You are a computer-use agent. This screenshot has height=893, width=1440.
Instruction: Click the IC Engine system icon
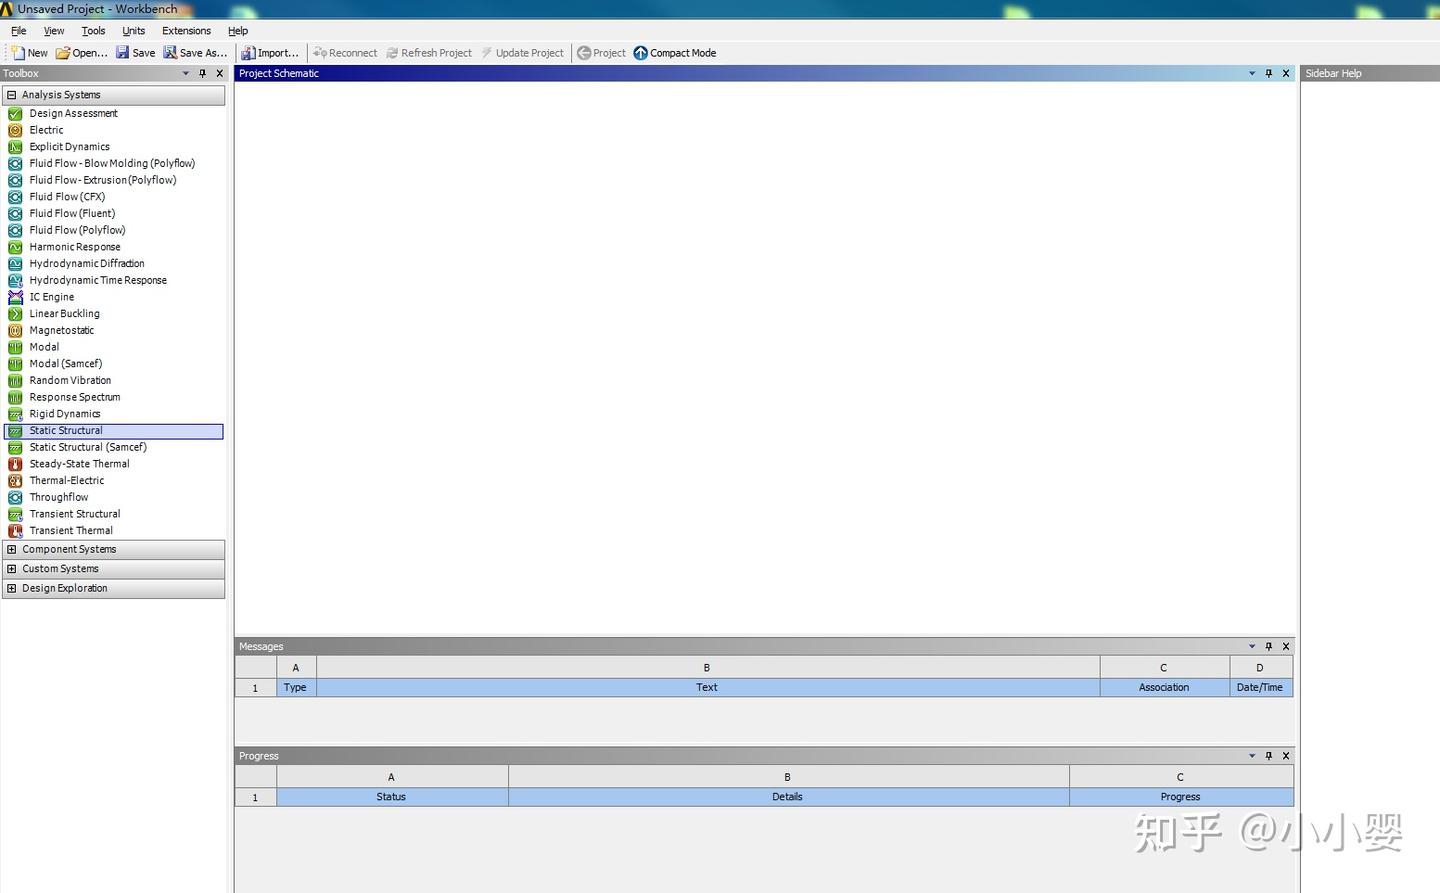pos(15,297)
